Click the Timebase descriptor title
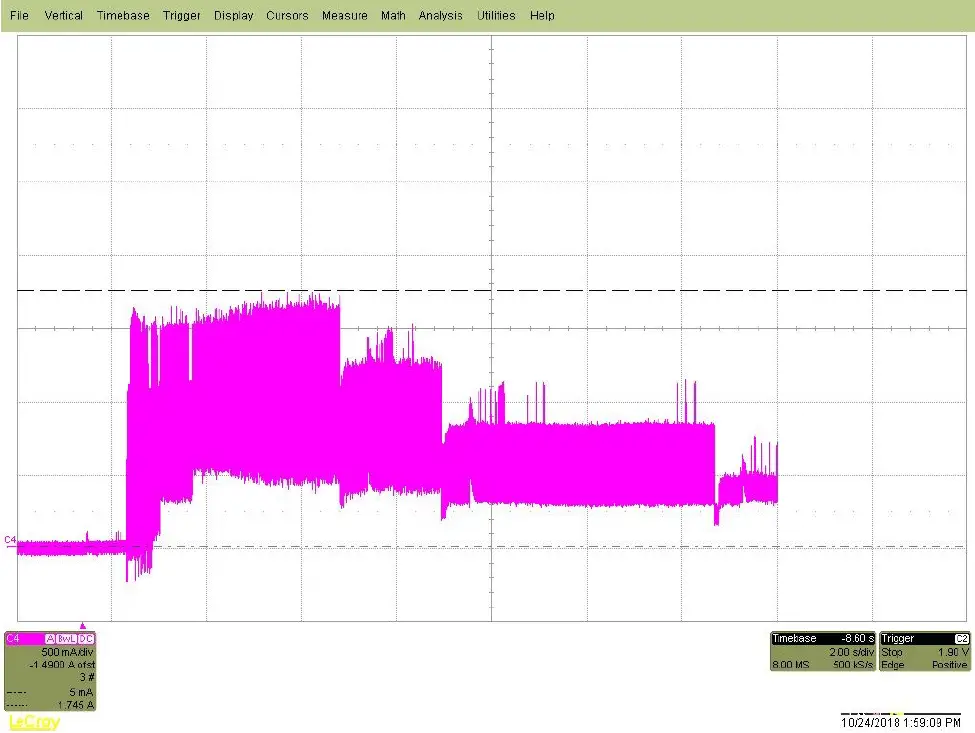Viewport: 975px width, 733px height. [x=794, y=638]
